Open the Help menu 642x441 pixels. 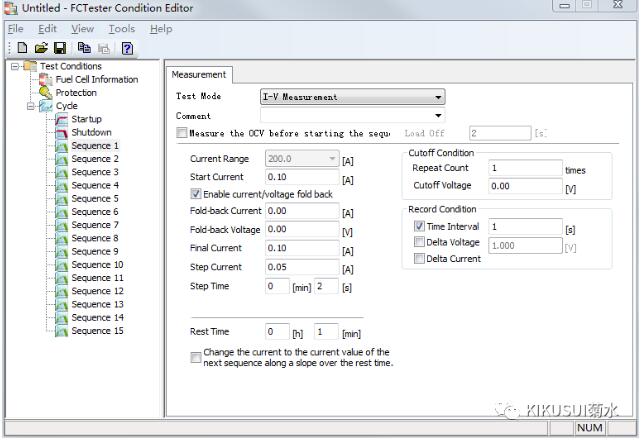click(x=161, y=29)
